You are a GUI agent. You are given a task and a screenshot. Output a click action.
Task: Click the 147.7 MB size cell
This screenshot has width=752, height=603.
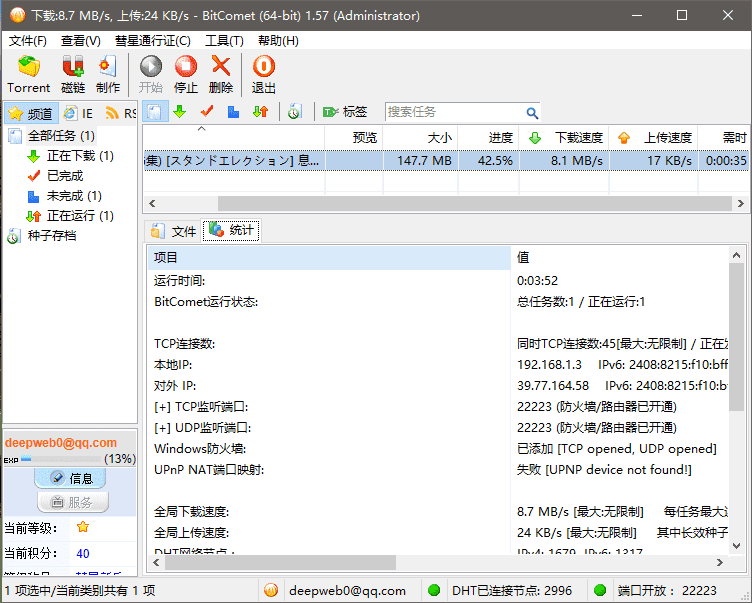(420, 161)
